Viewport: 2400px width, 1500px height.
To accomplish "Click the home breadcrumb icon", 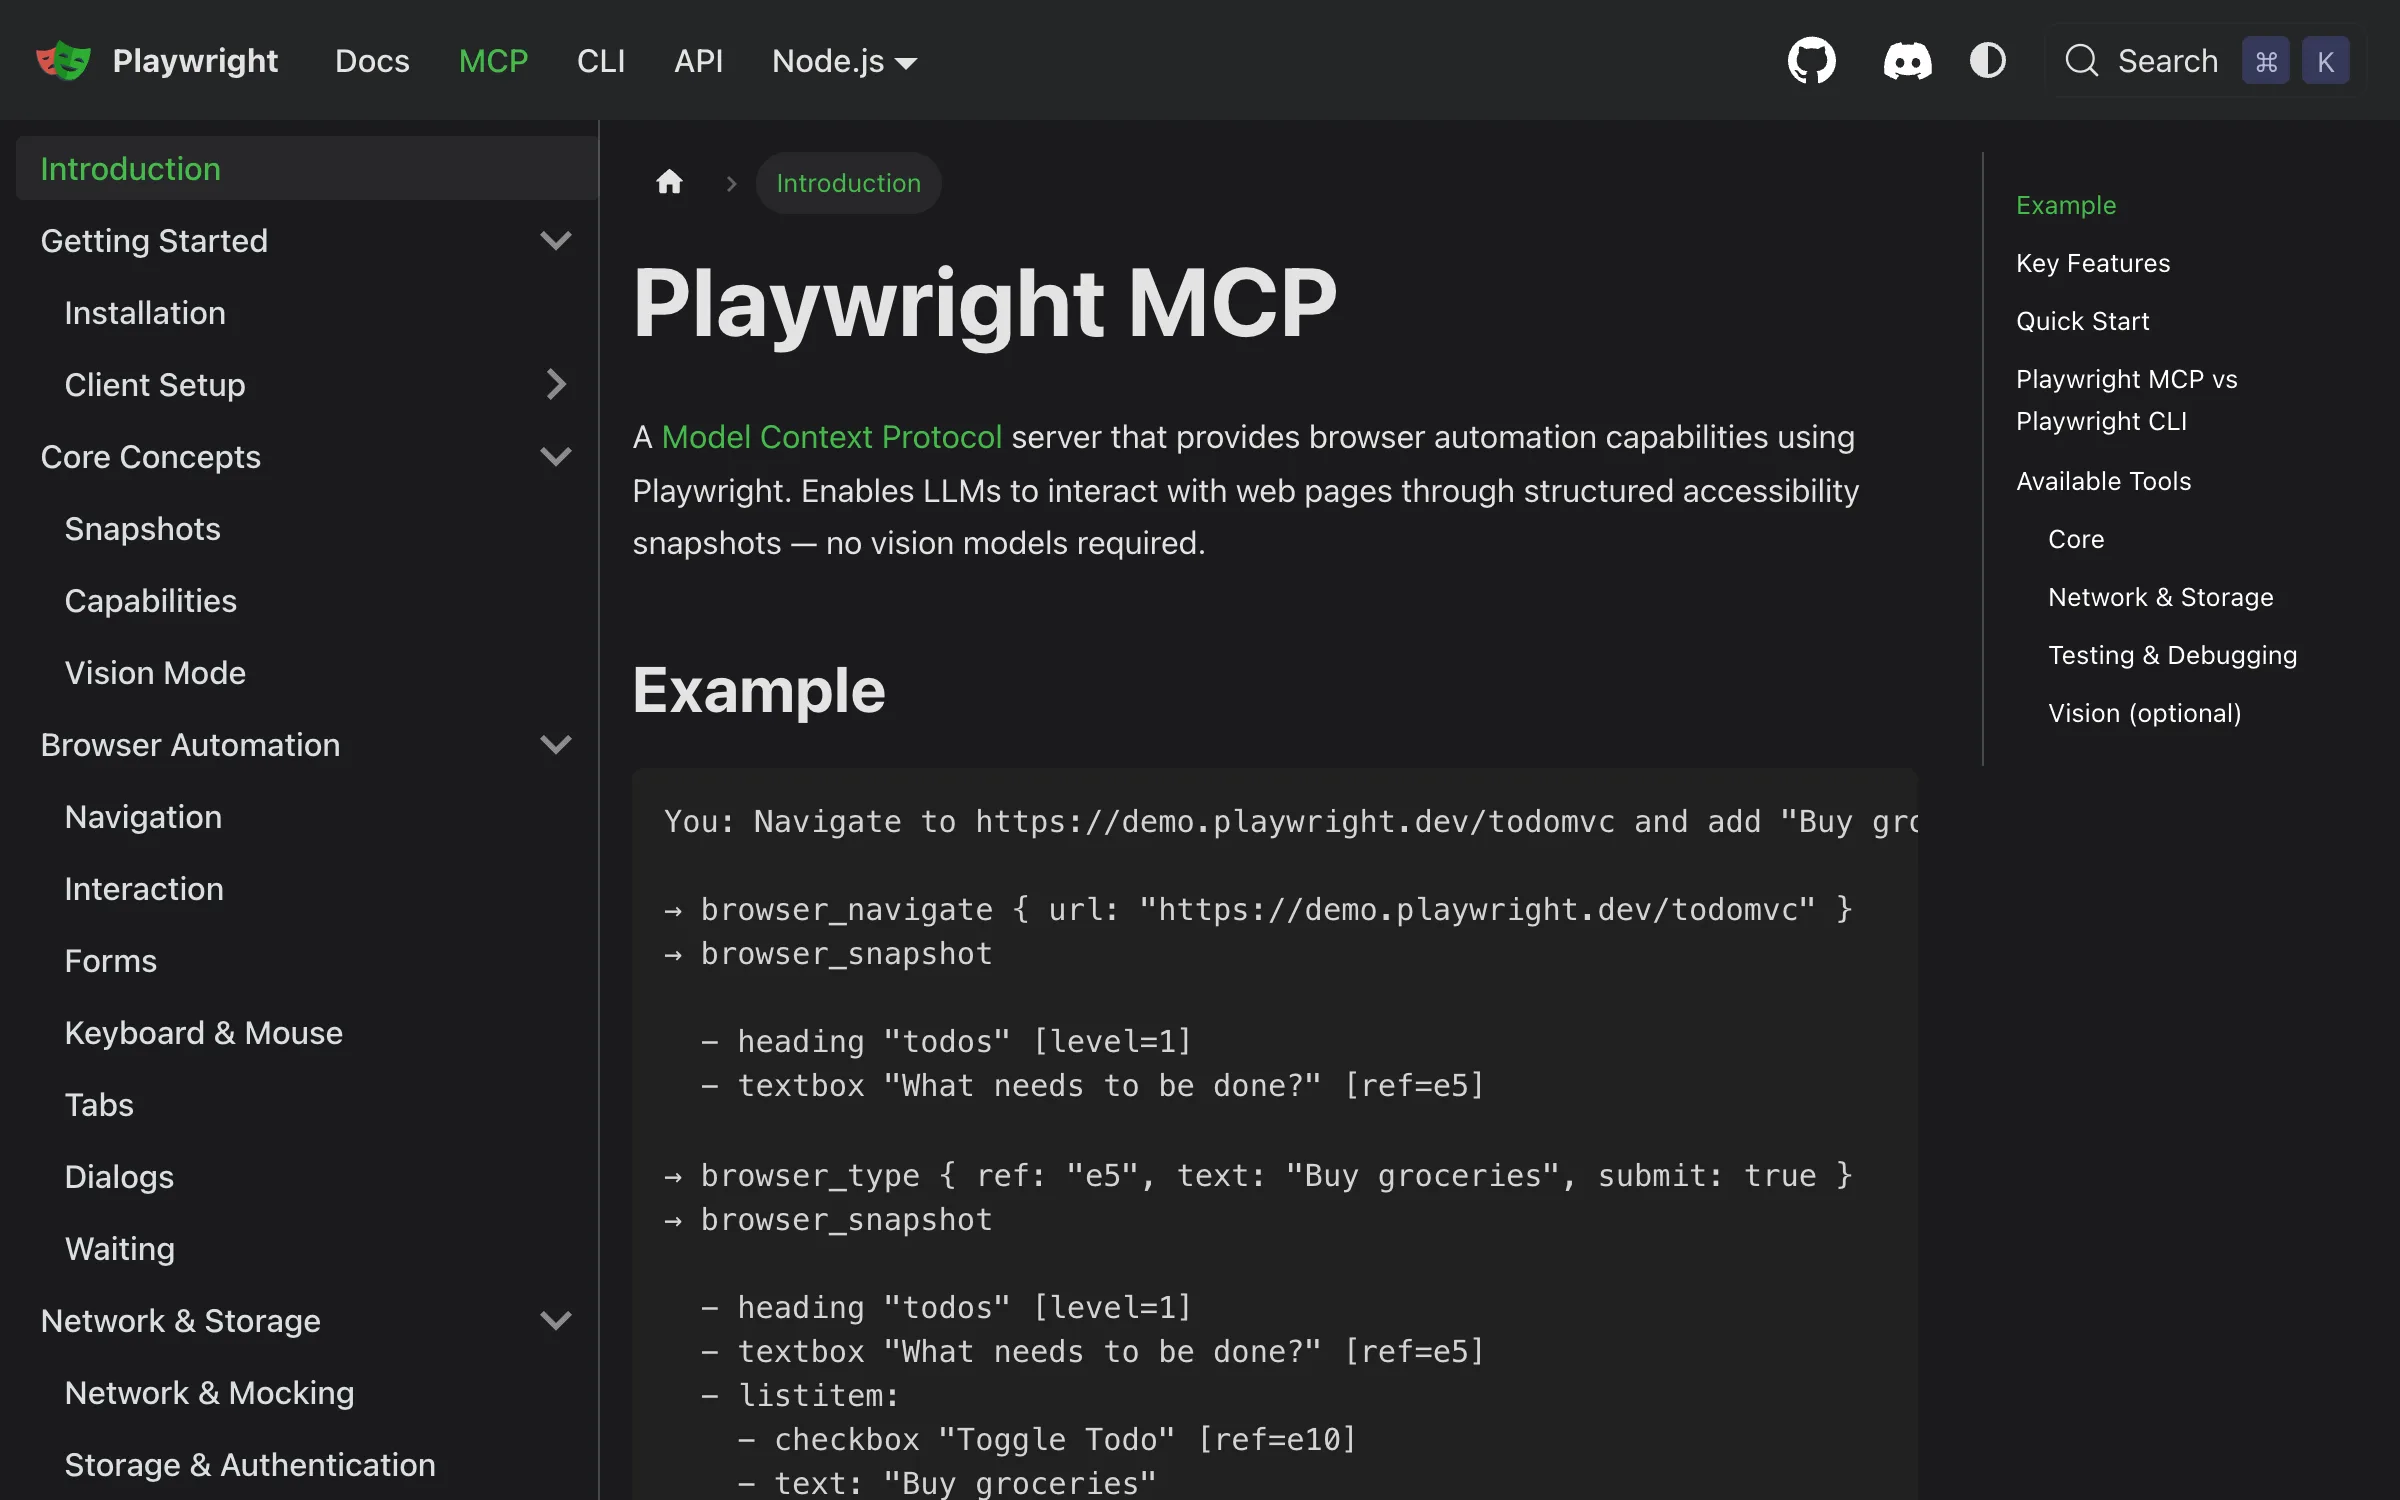I will pos(669,182).
